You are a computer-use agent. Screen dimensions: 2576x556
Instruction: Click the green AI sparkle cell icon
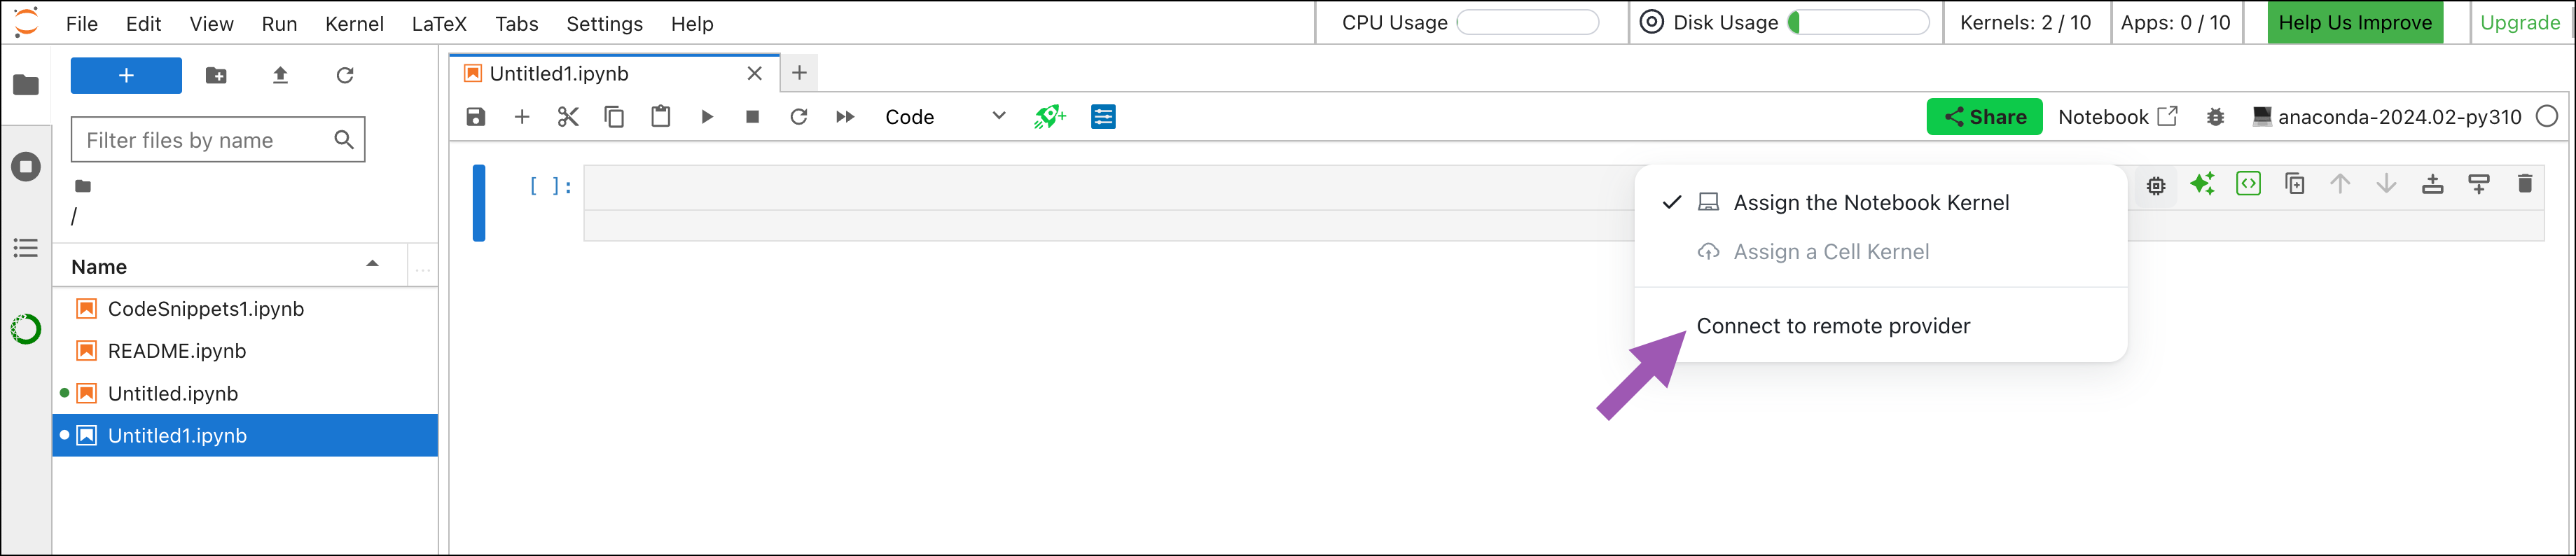coord(2202,183)
